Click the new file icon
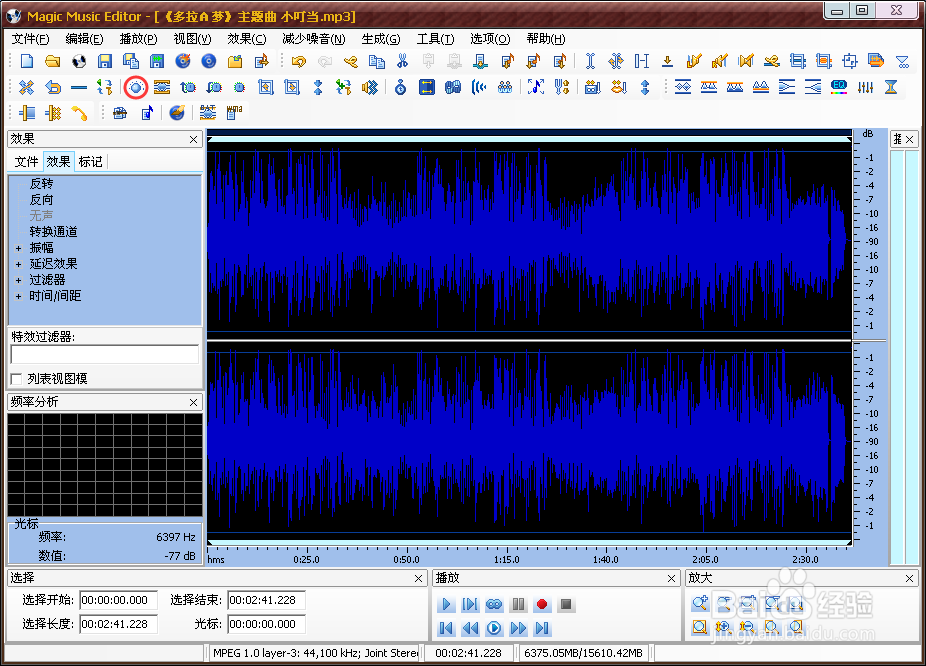The width and height of the screenshot is (926, 666). click(27, 61)
